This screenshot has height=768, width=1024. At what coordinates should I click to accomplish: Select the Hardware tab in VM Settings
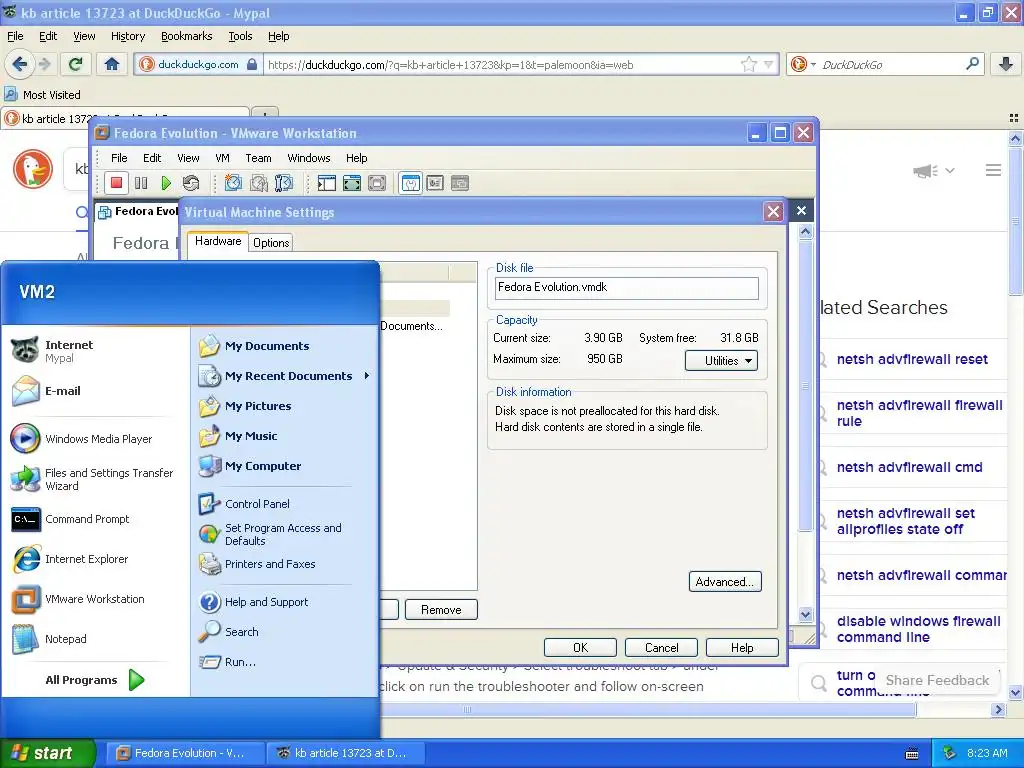tap(218, 241)
